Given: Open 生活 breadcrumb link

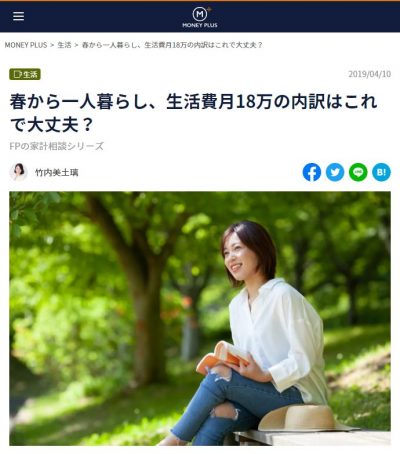Looking at the screenshot, I should point(64,45).
